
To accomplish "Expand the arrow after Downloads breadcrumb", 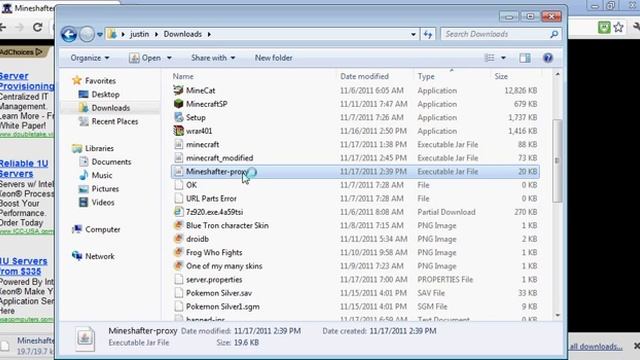I will 209,34.
